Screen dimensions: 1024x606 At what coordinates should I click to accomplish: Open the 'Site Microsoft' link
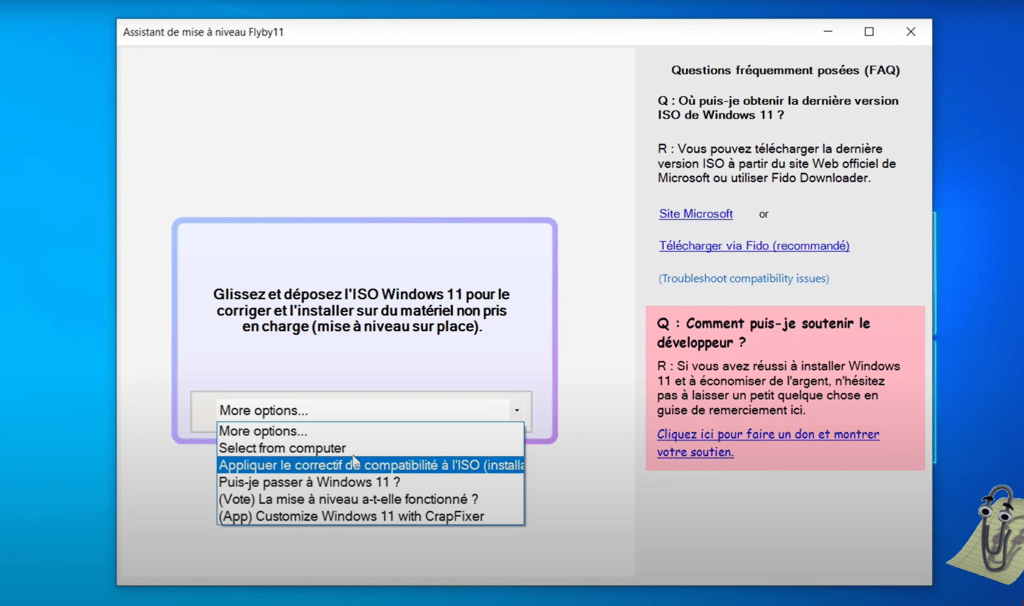696,214
